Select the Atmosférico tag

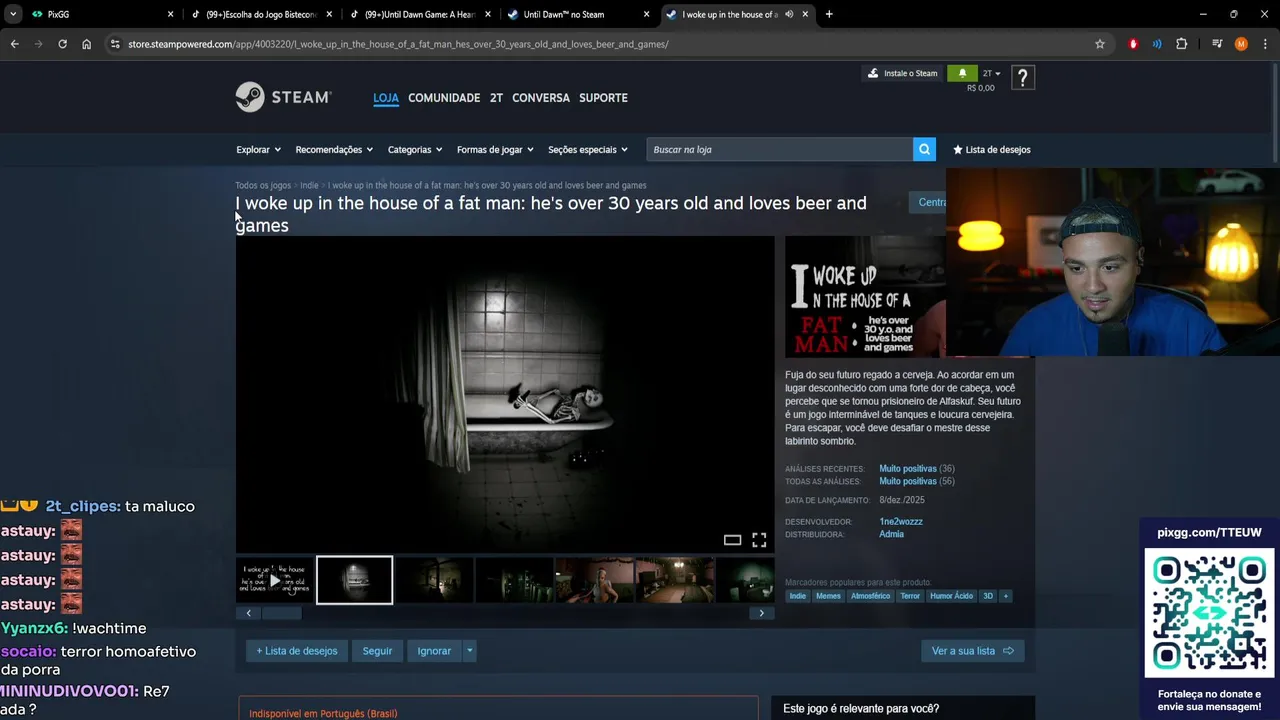click(x=870, y=596)
